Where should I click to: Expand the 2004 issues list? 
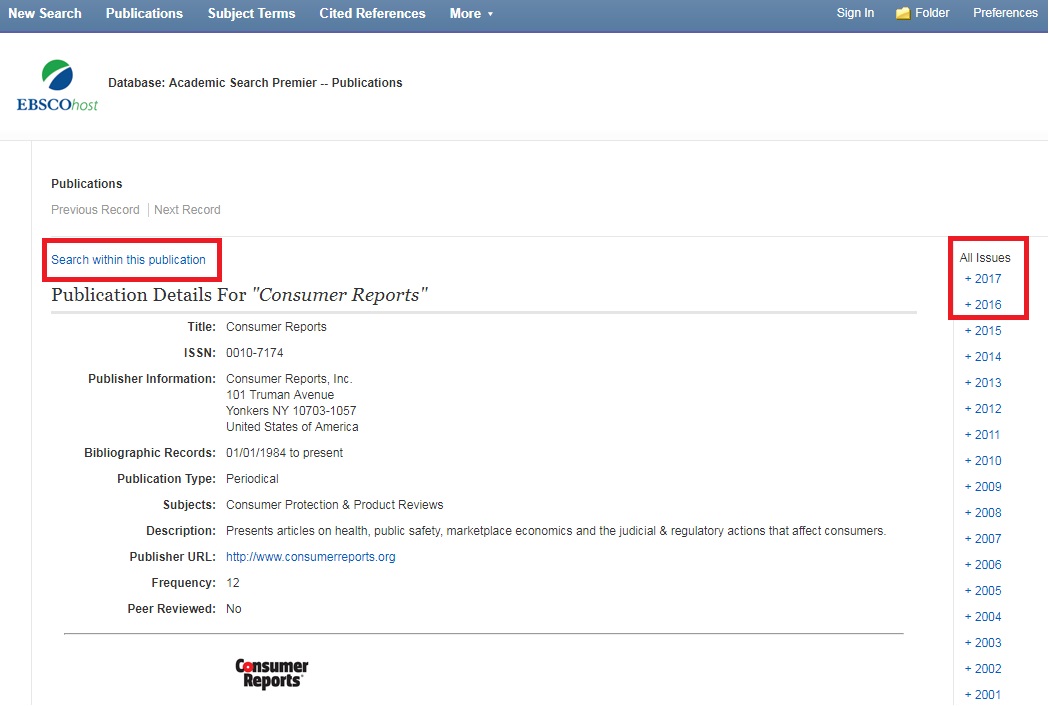point(983,617)
